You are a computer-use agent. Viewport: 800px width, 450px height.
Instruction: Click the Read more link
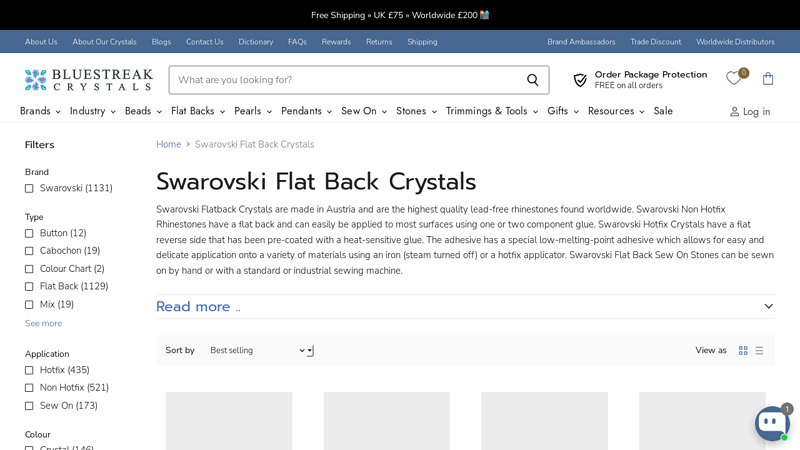coord(198,307)
